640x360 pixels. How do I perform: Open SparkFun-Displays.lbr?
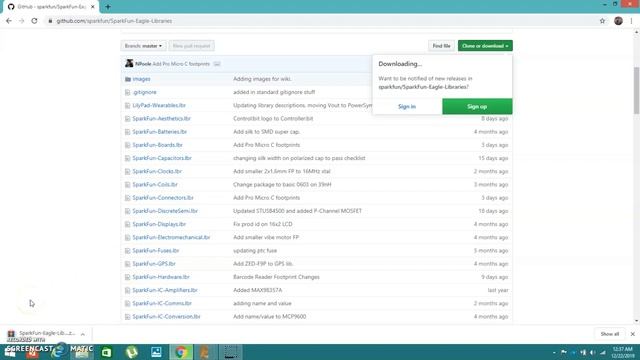159,224
